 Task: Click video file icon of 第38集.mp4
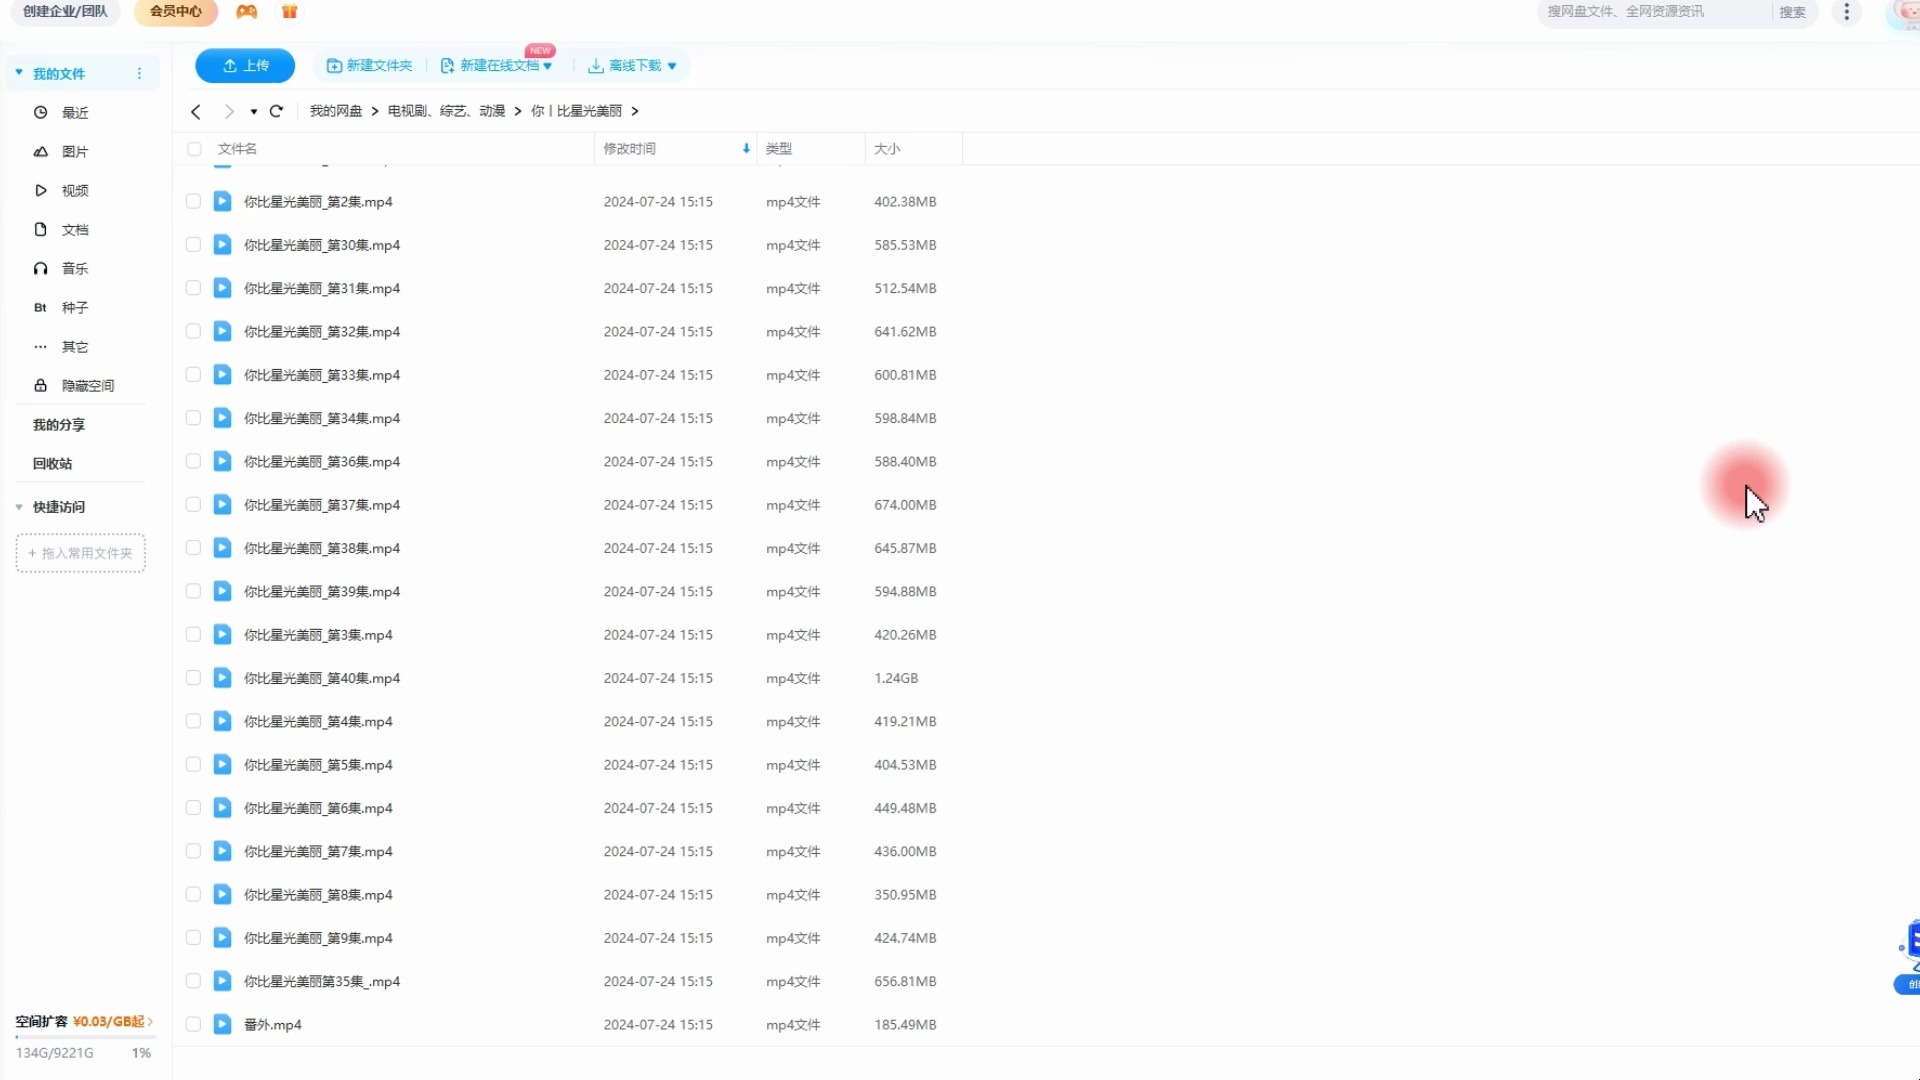(x=222, y=548)
